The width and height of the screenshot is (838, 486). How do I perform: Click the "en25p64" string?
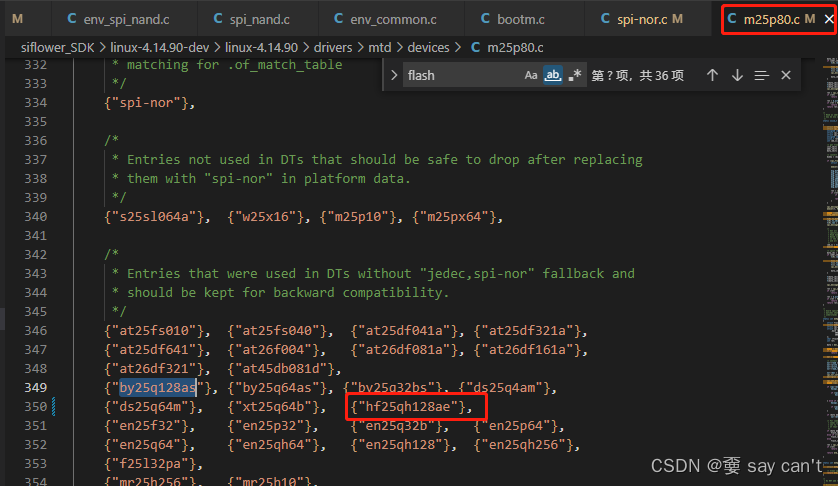516,426
